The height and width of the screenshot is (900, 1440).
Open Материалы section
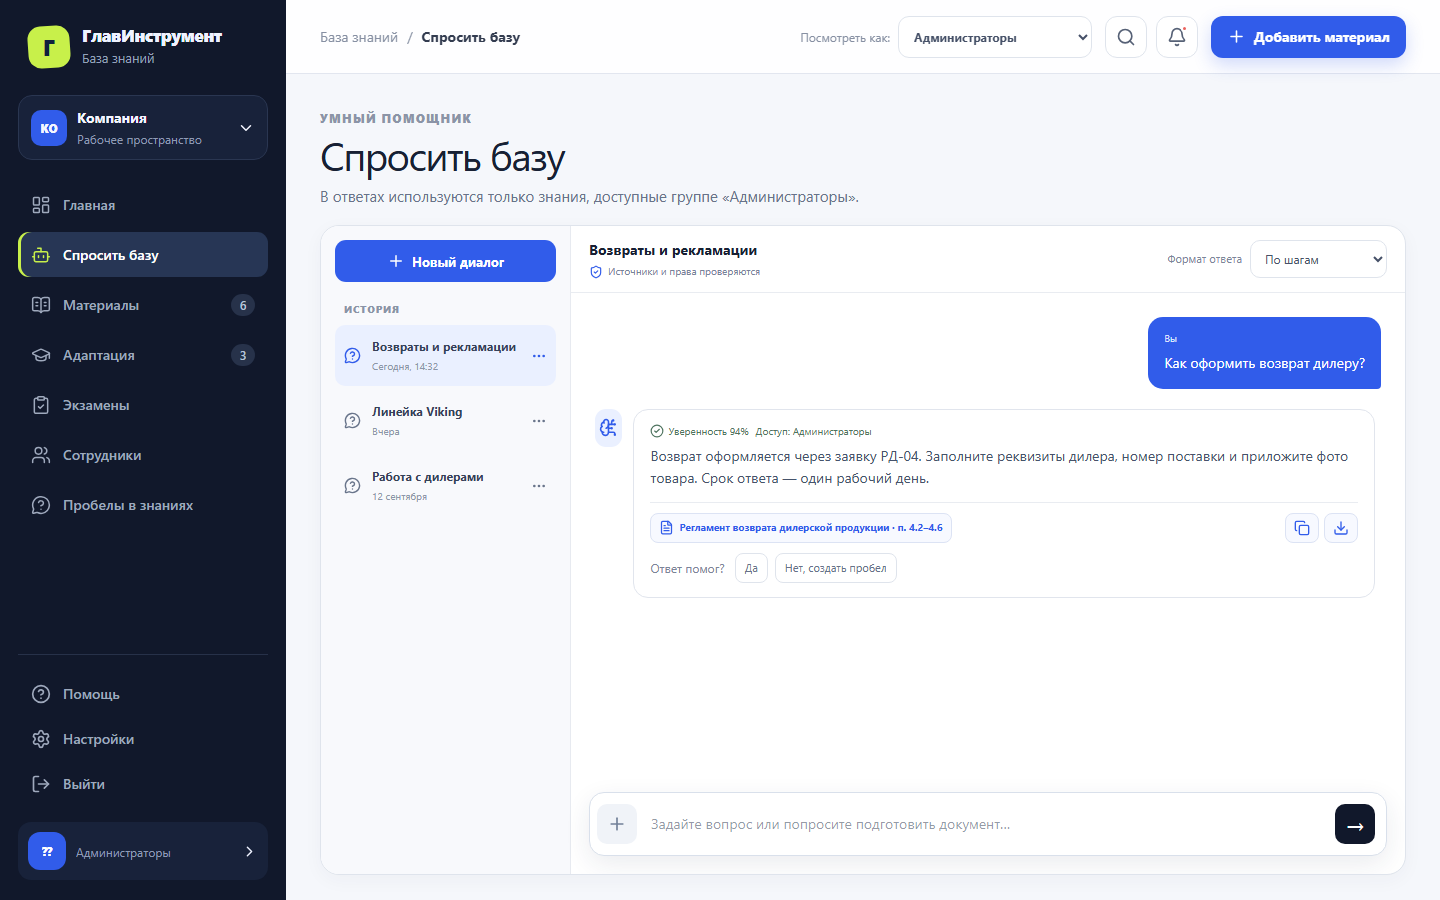pyautogui.click(x=143, y=305)
